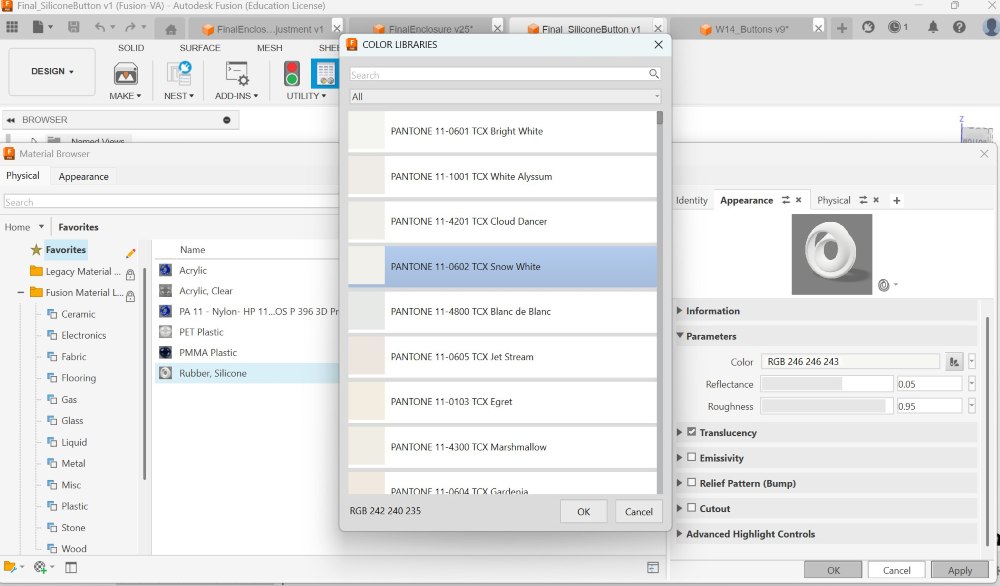This screenshot has width=1000, height=586.
Task: Toggle the Translucency checkbox
Action: (691, 432)
